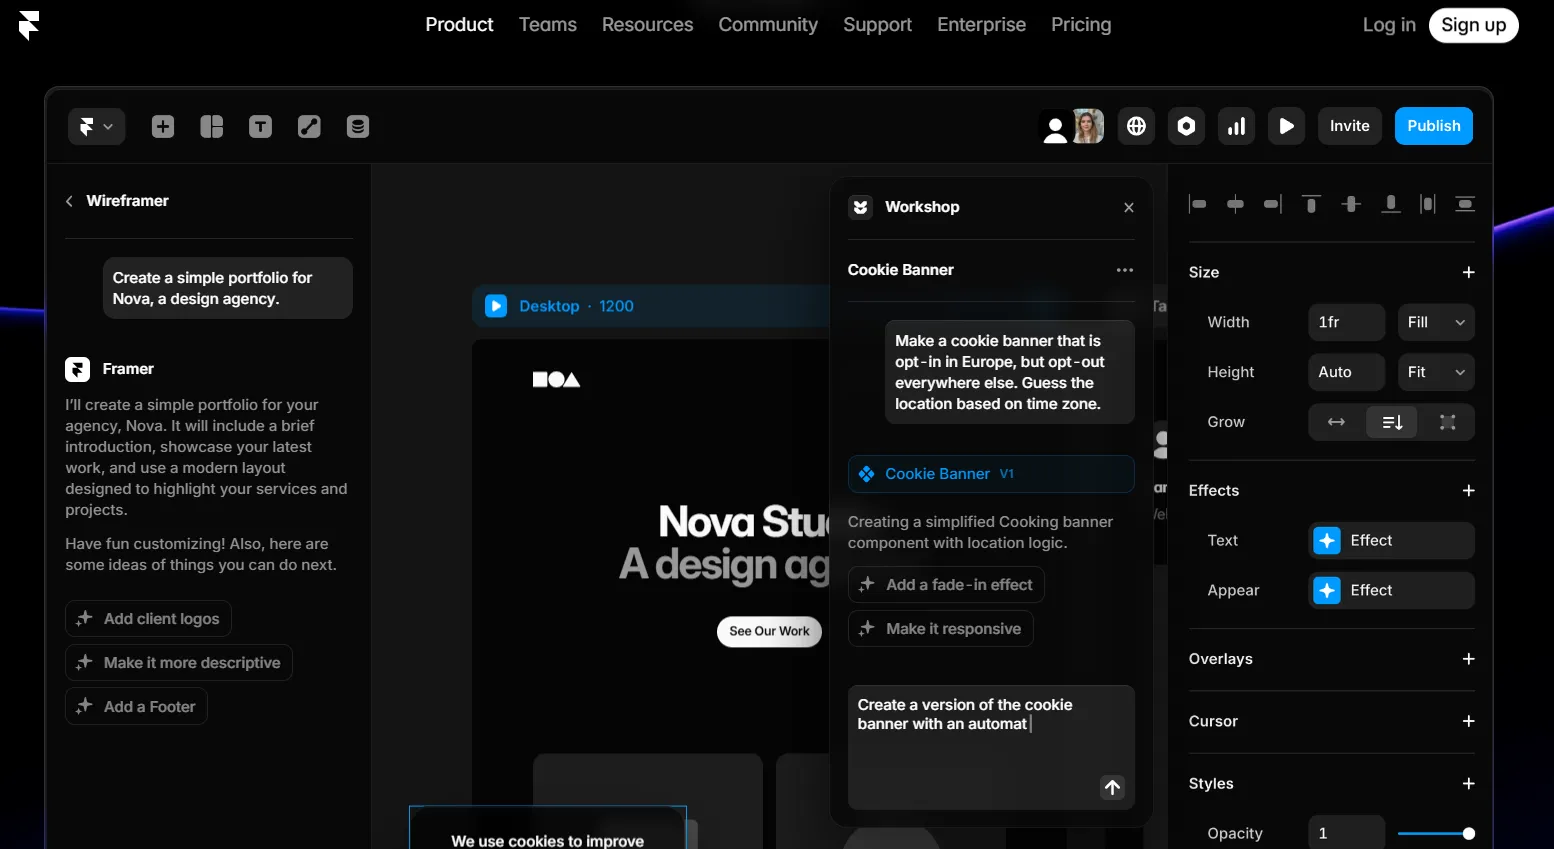
Task: Click the Insert plus toolbar icon
Action: [163, 126]
